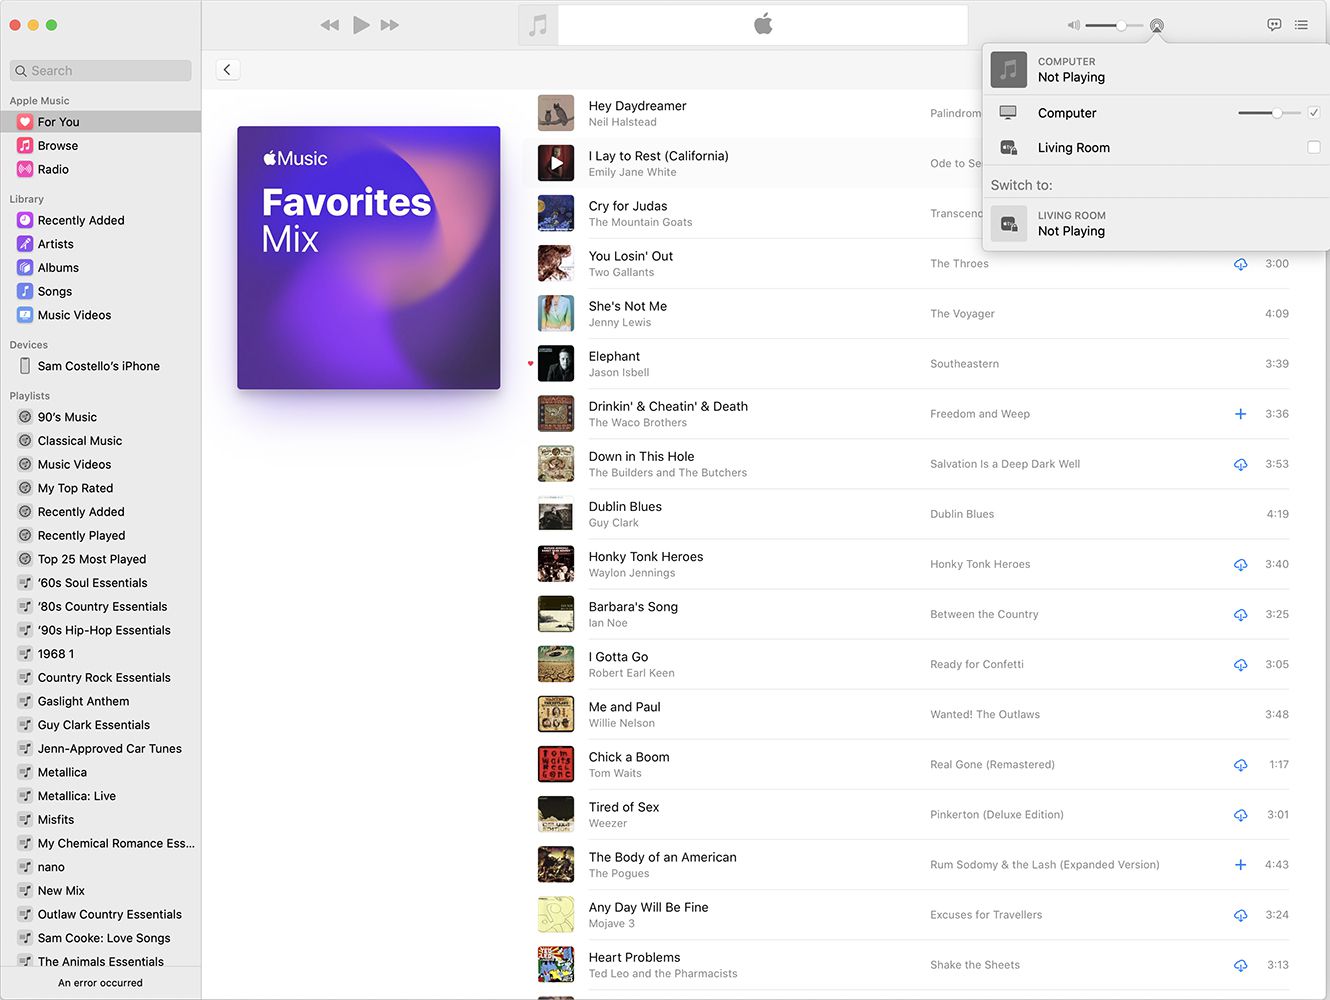Click the An error occurred status text

click(100, 983)
